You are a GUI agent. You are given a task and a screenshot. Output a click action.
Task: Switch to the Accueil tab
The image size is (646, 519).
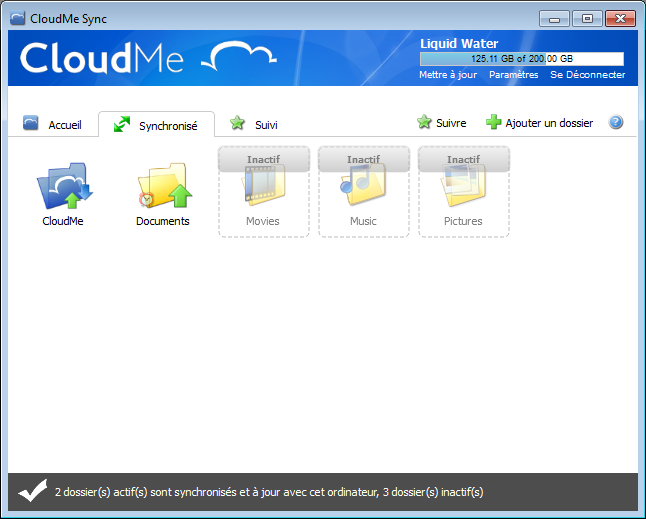click(x=52, y=124)
